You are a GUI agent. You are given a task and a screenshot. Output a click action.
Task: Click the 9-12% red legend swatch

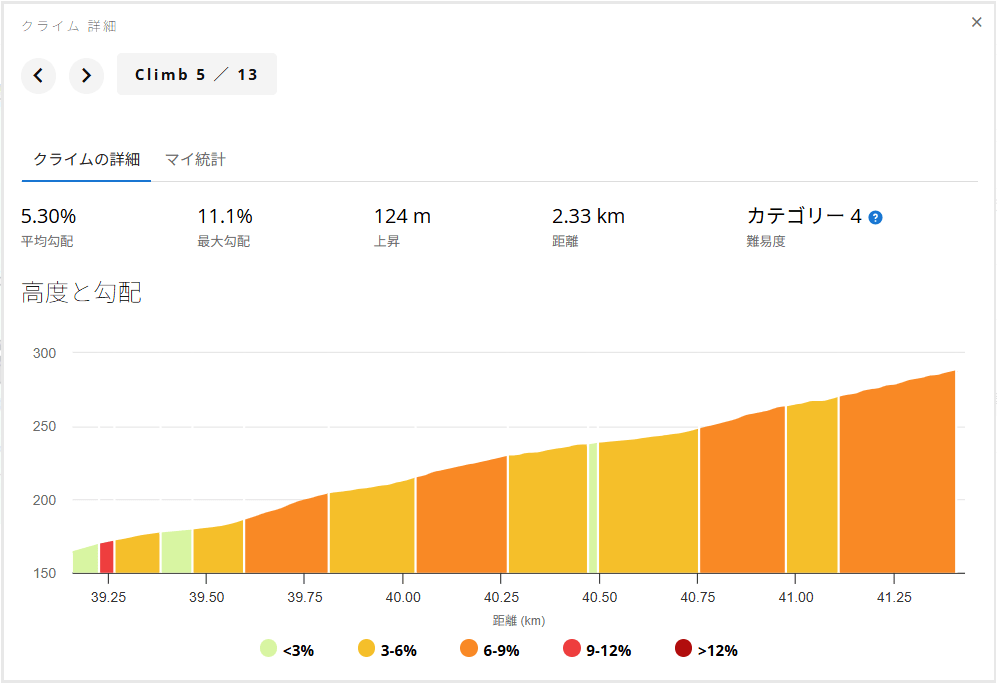[x=572, y=649]
